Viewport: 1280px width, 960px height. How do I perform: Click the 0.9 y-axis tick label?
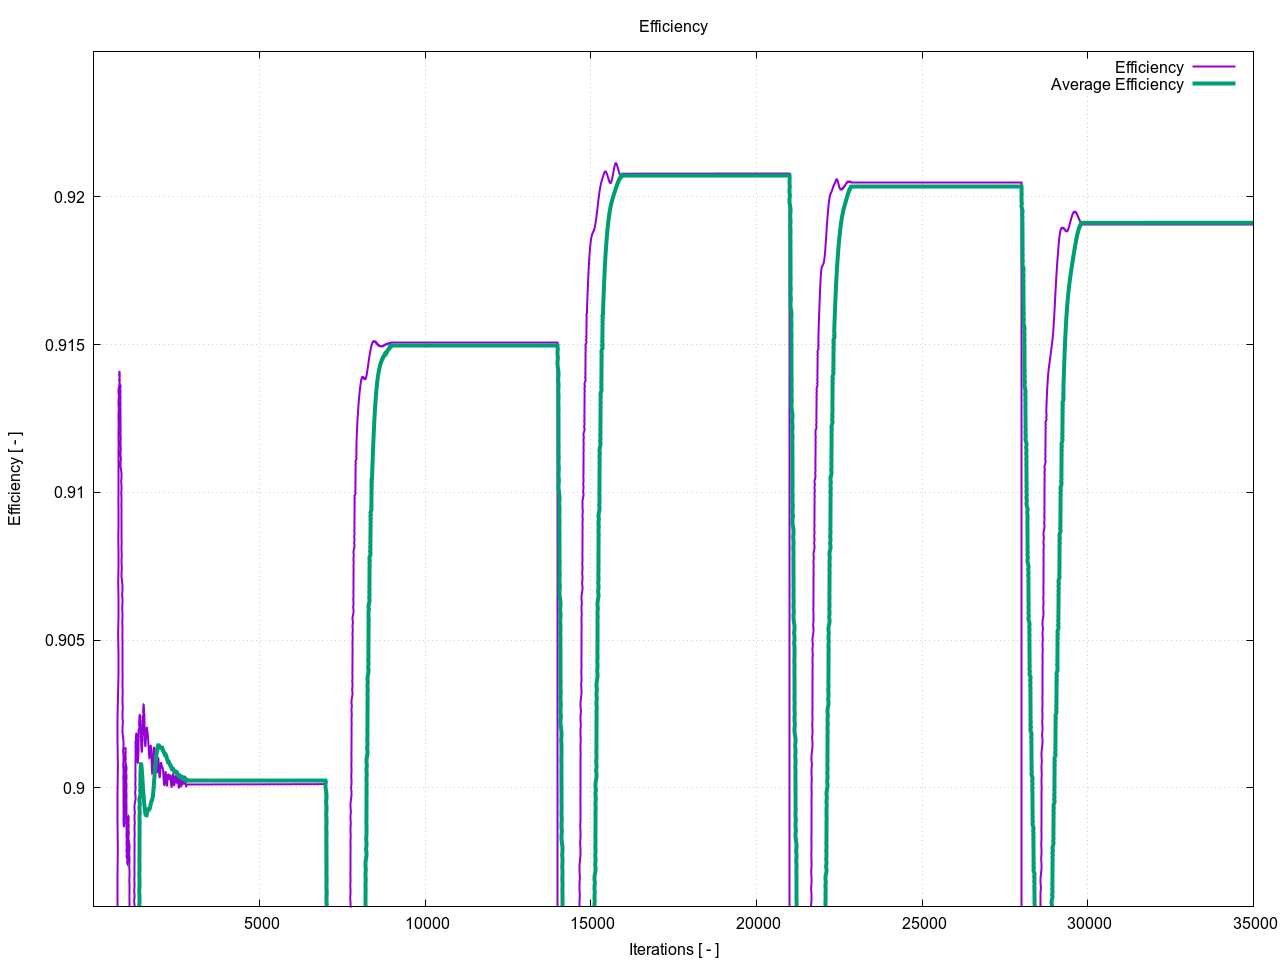73,788
